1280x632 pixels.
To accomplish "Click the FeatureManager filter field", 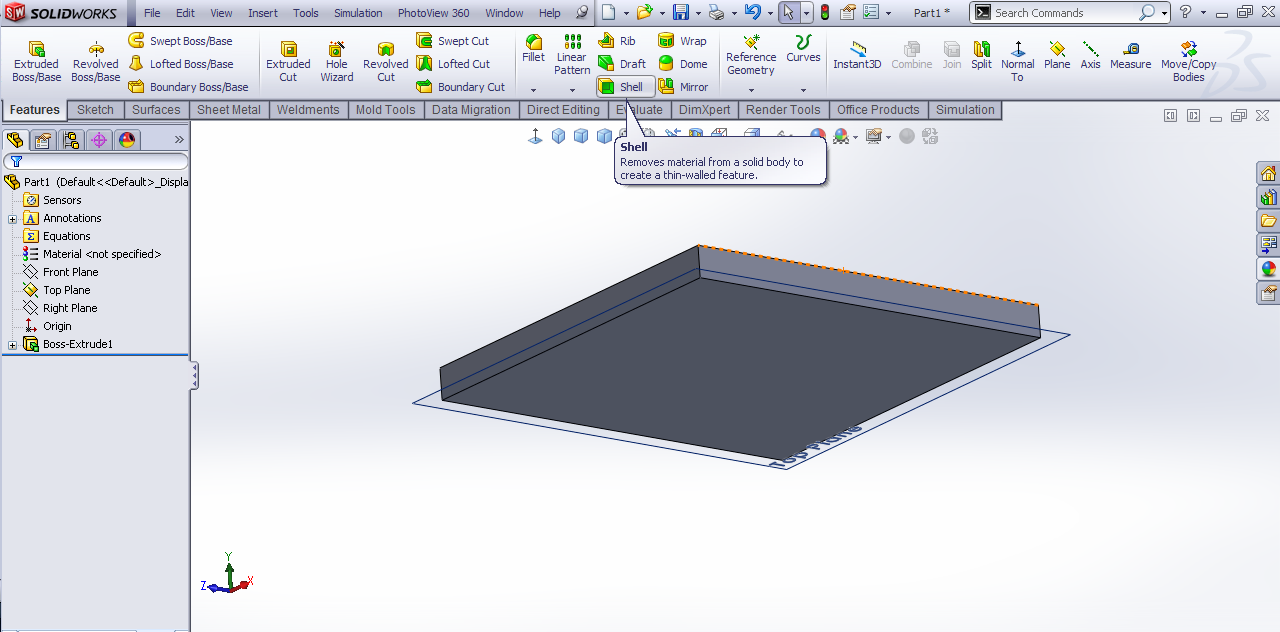I will click(x=95, y=161).
